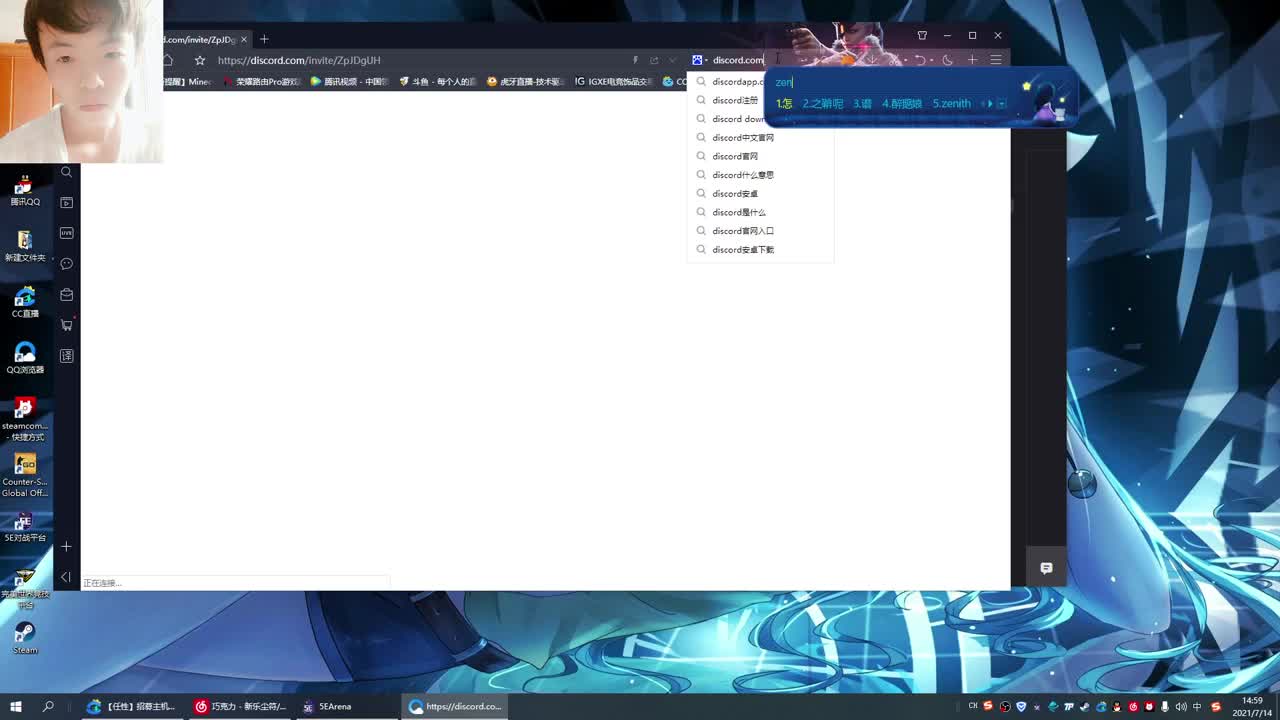1280x720 pixels.
Task: Pick IME candidate 4.醉翘娘
Action: point(901,103)
